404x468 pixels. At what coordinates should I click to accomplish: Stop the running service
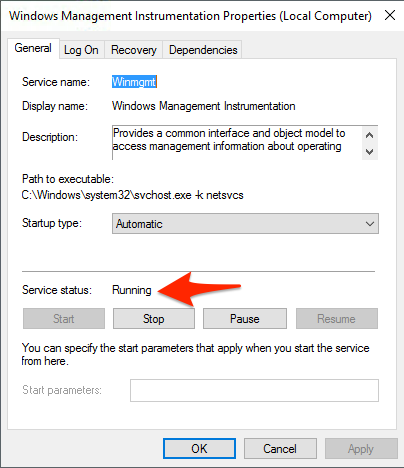click(154, 319)
